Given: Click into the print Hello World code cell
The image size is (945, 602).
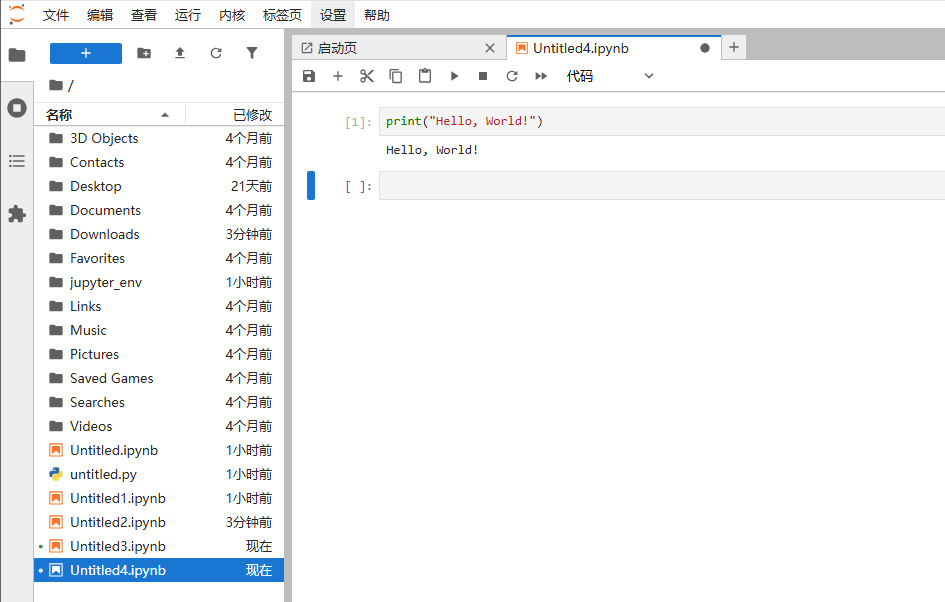Looking at the screenshot, I should coord(662,121).
